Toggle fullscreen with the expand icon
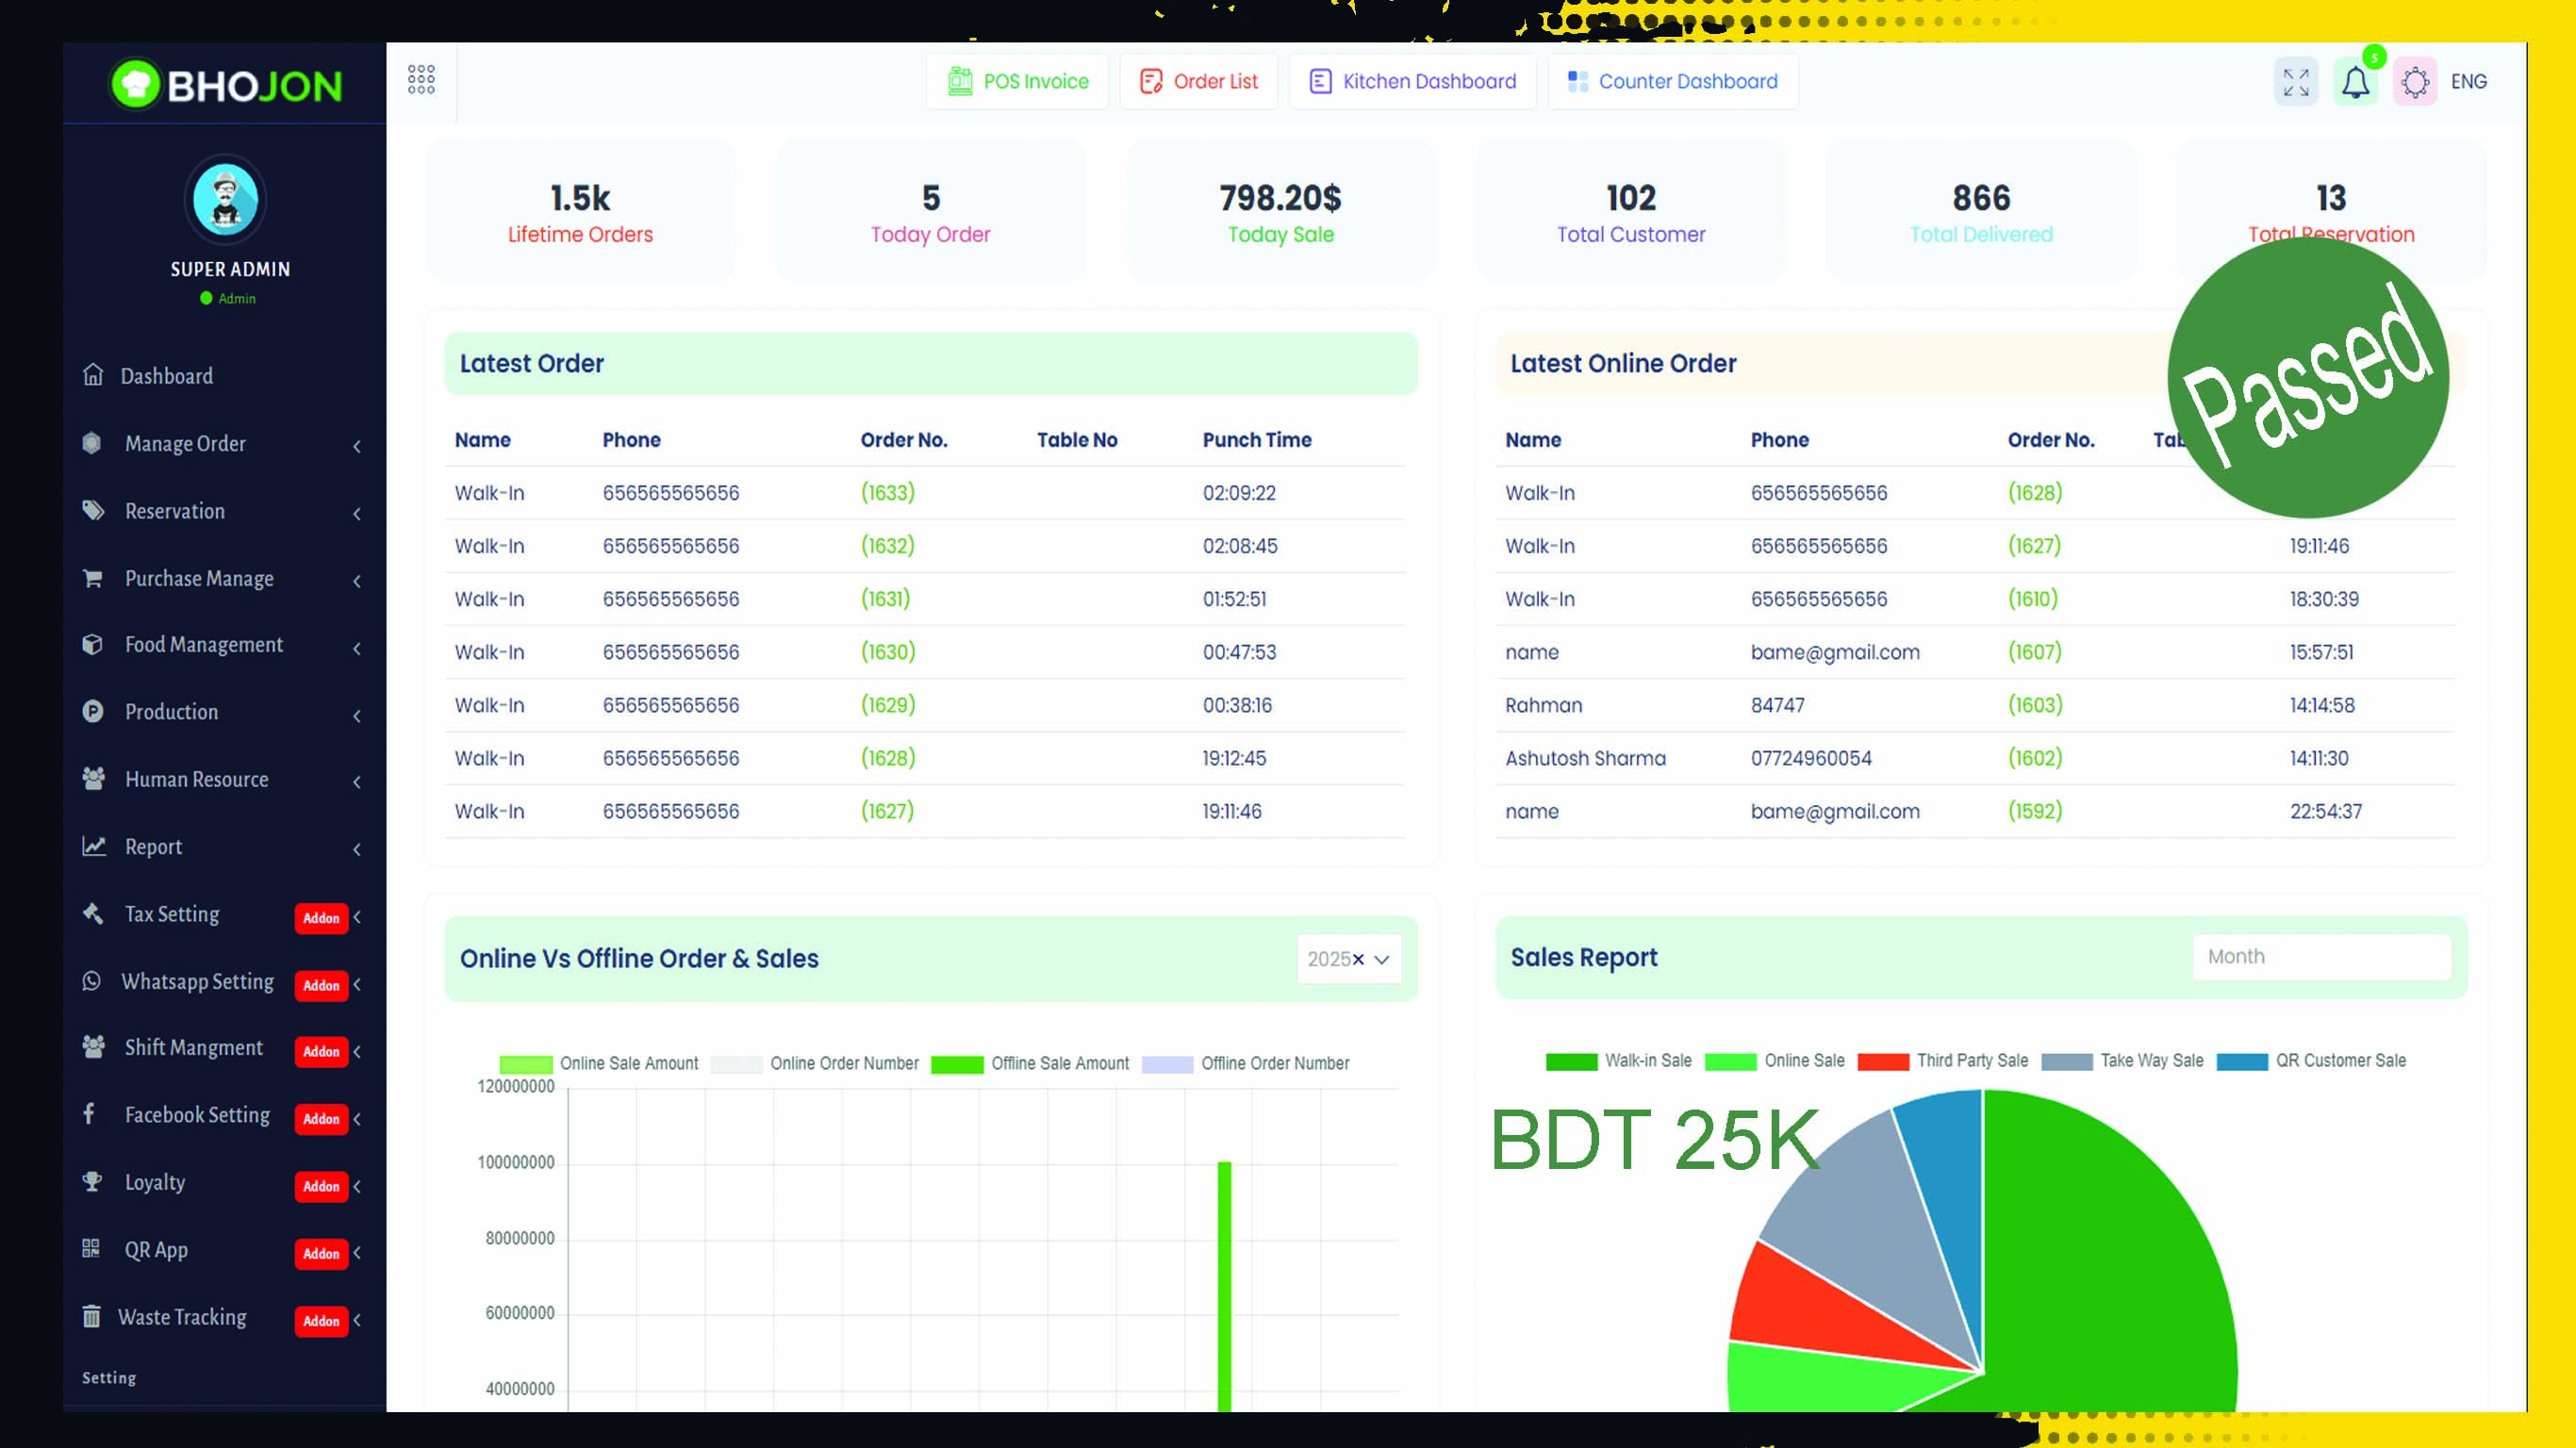The width and height of the screenshot is (2576, 1448). (2296, 82)
